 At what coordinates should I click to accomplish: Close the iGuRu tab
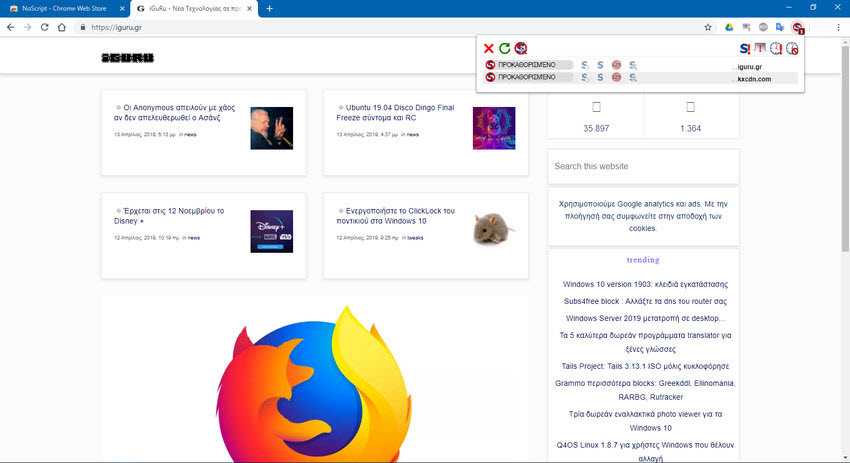point(249,9)
